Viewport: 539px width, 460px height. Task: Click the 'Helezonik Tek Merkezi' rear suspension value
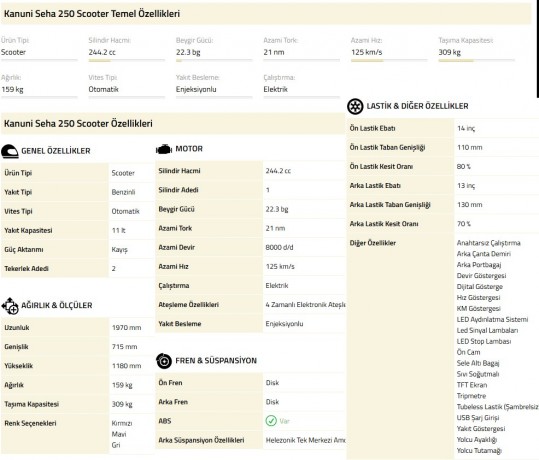click(x=305, y=440)
